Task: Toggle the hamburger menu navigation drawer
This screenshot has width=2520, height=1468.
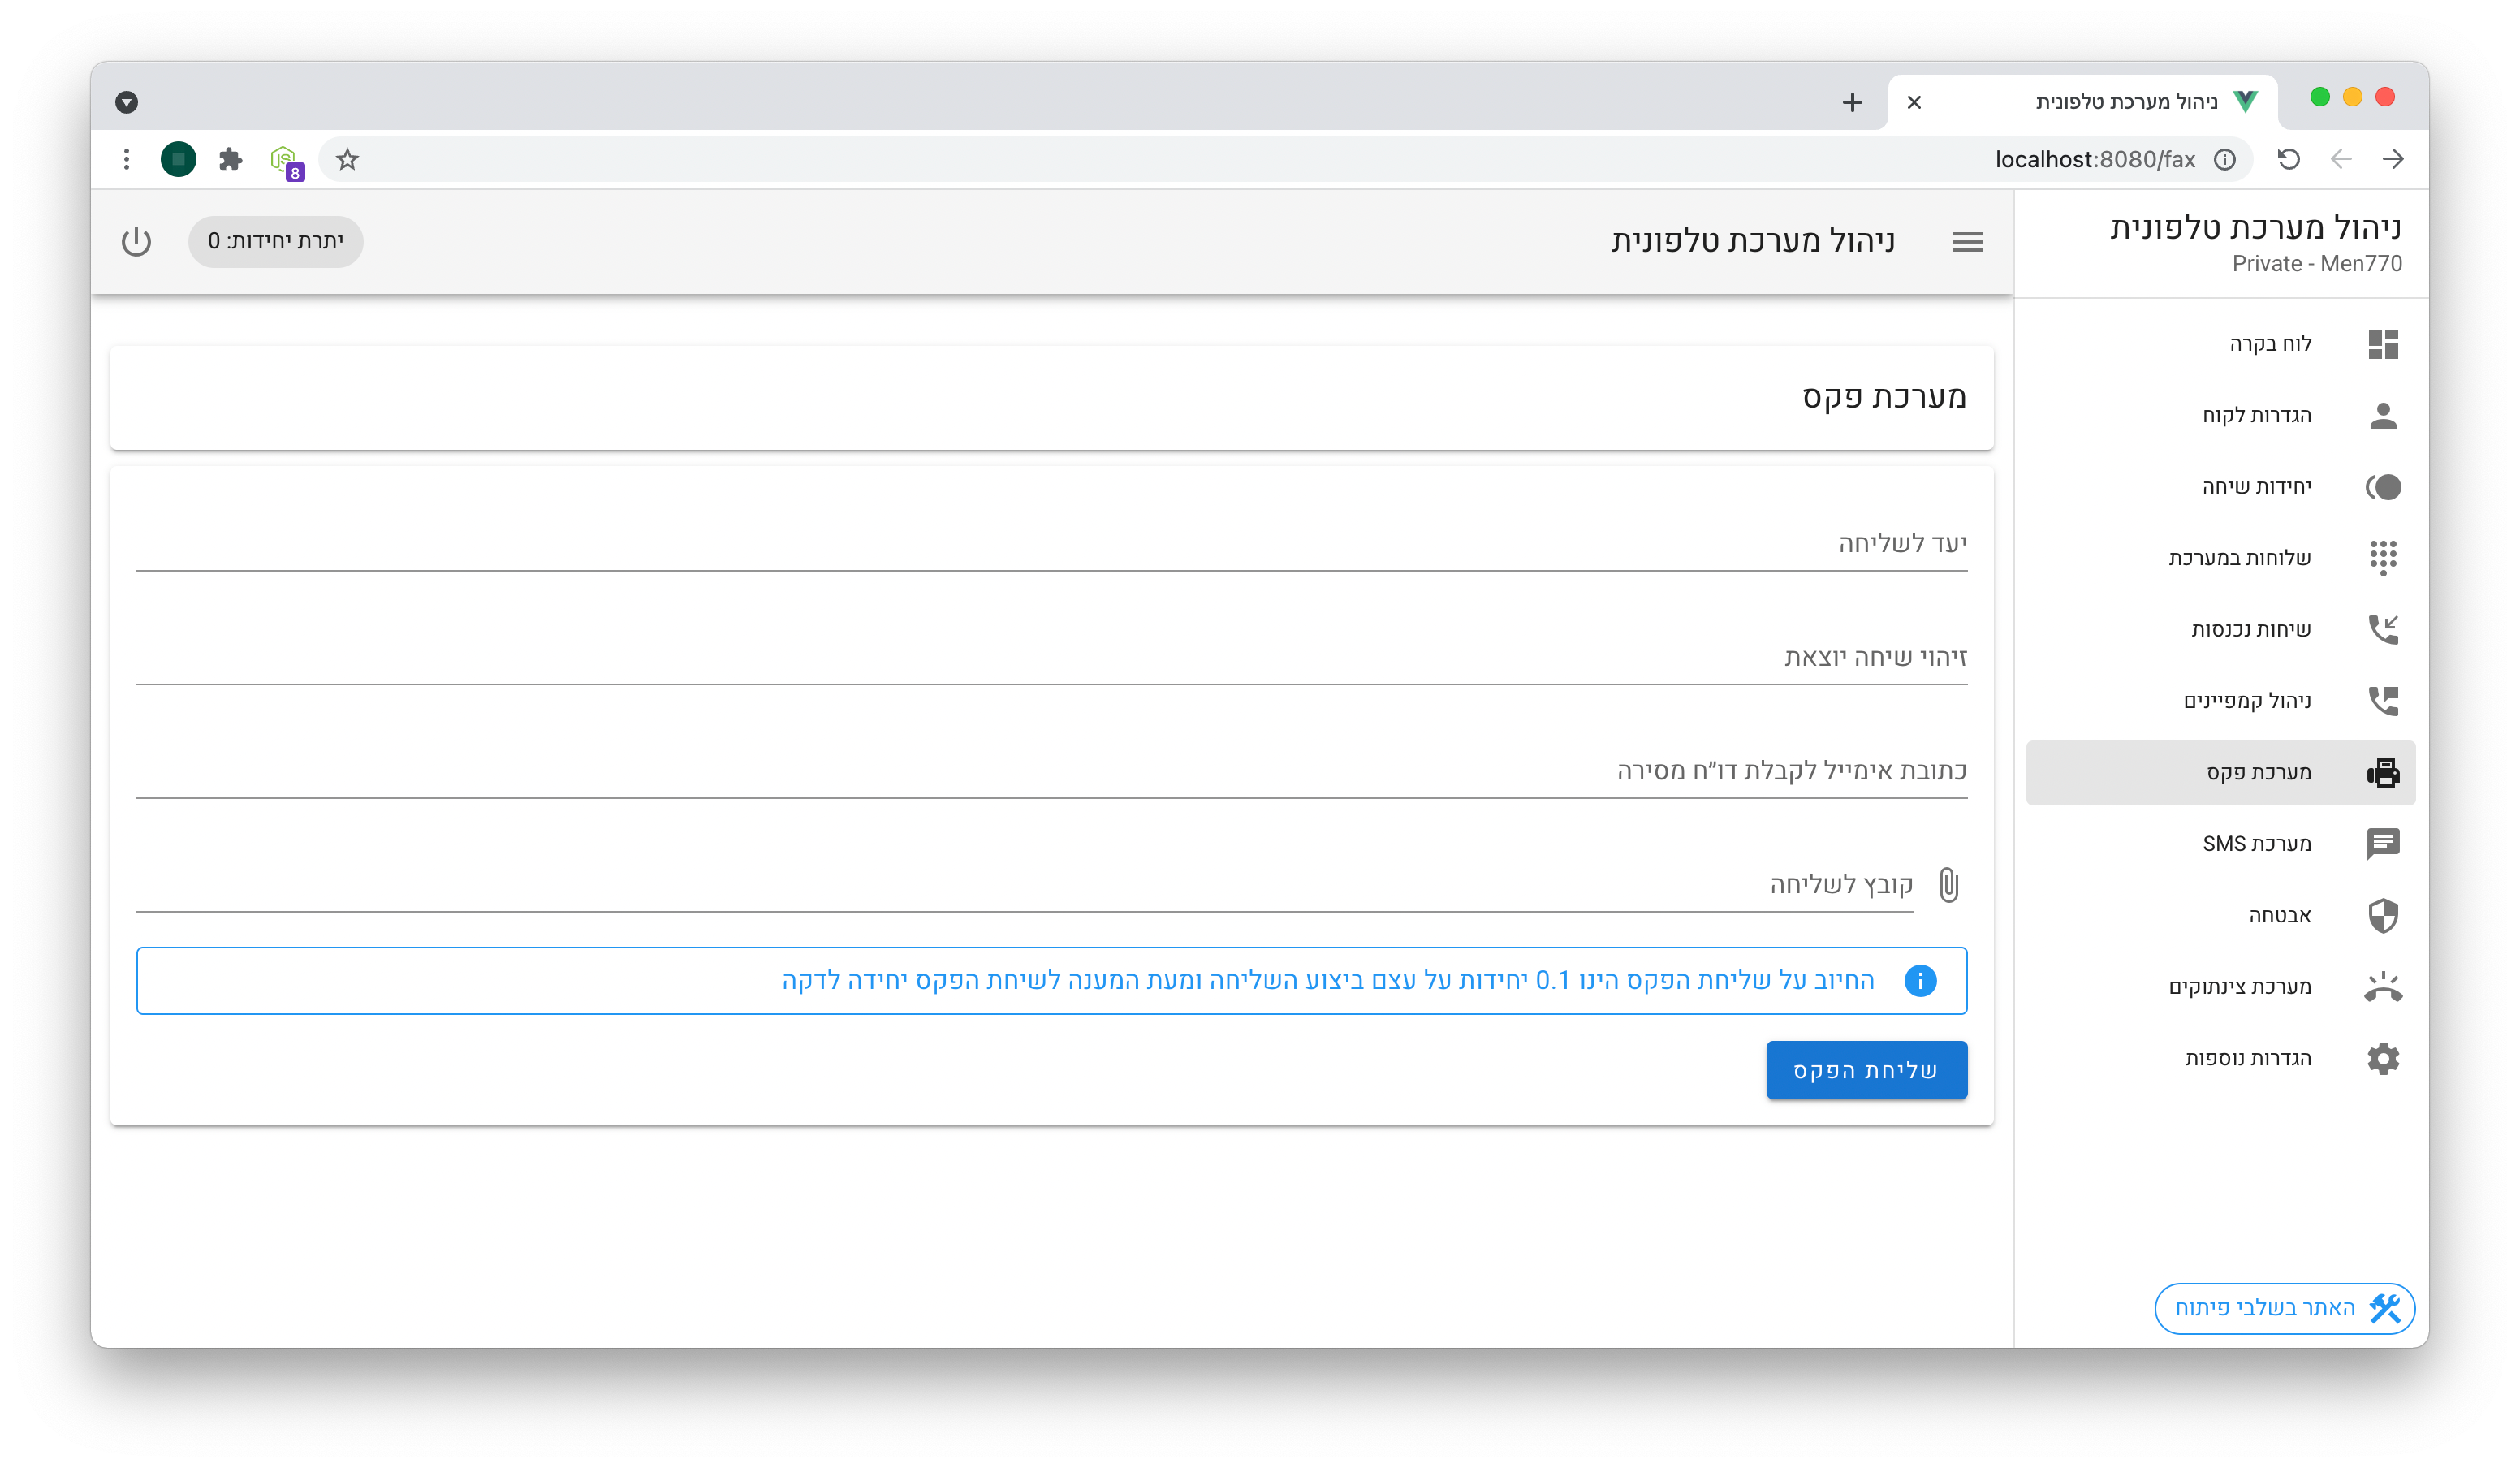Action: coord(1967,241)
